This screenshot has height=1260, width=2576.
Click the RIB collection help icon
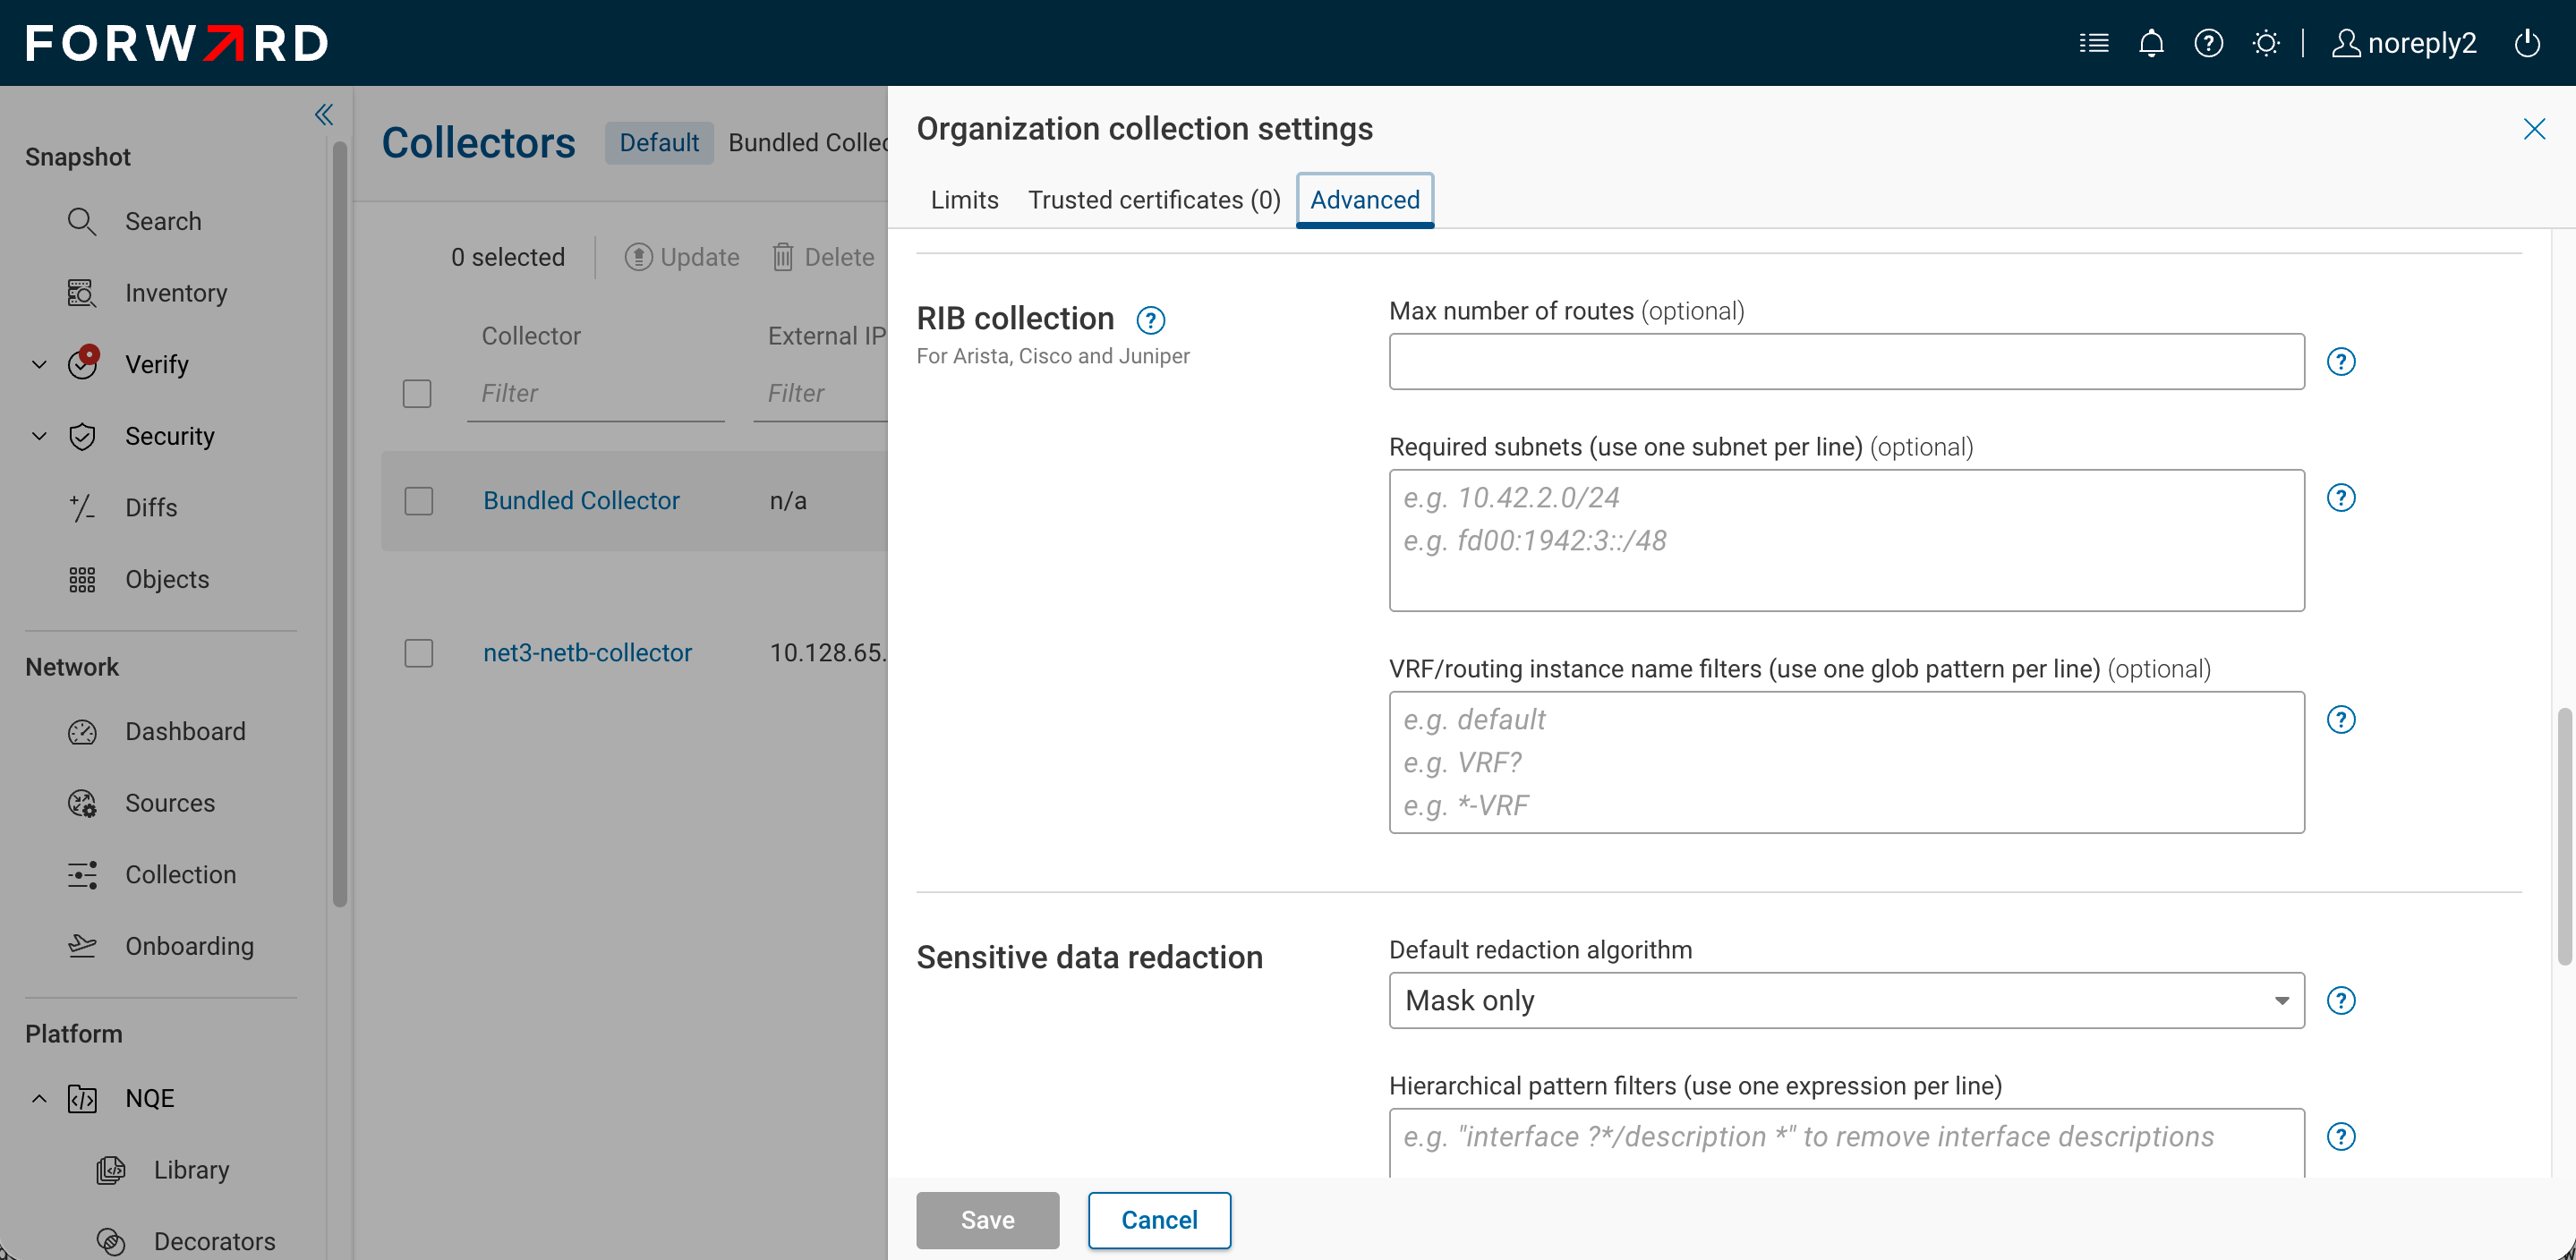click(1151, 320)
